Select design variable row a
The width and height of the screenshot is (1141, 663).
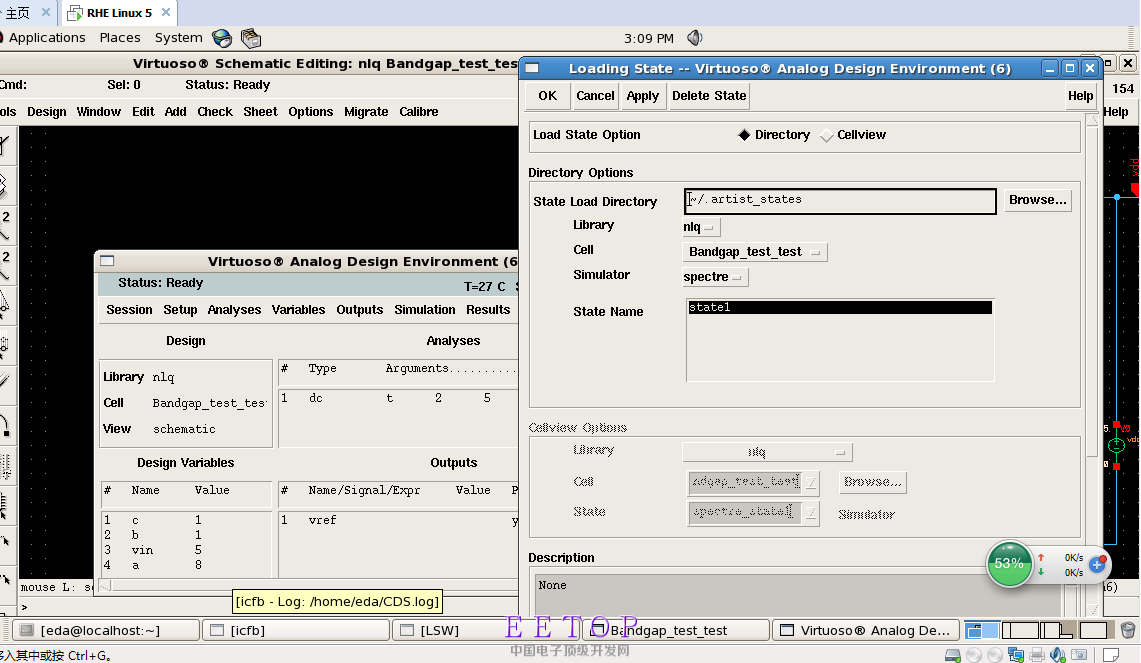tap(186, 565)
